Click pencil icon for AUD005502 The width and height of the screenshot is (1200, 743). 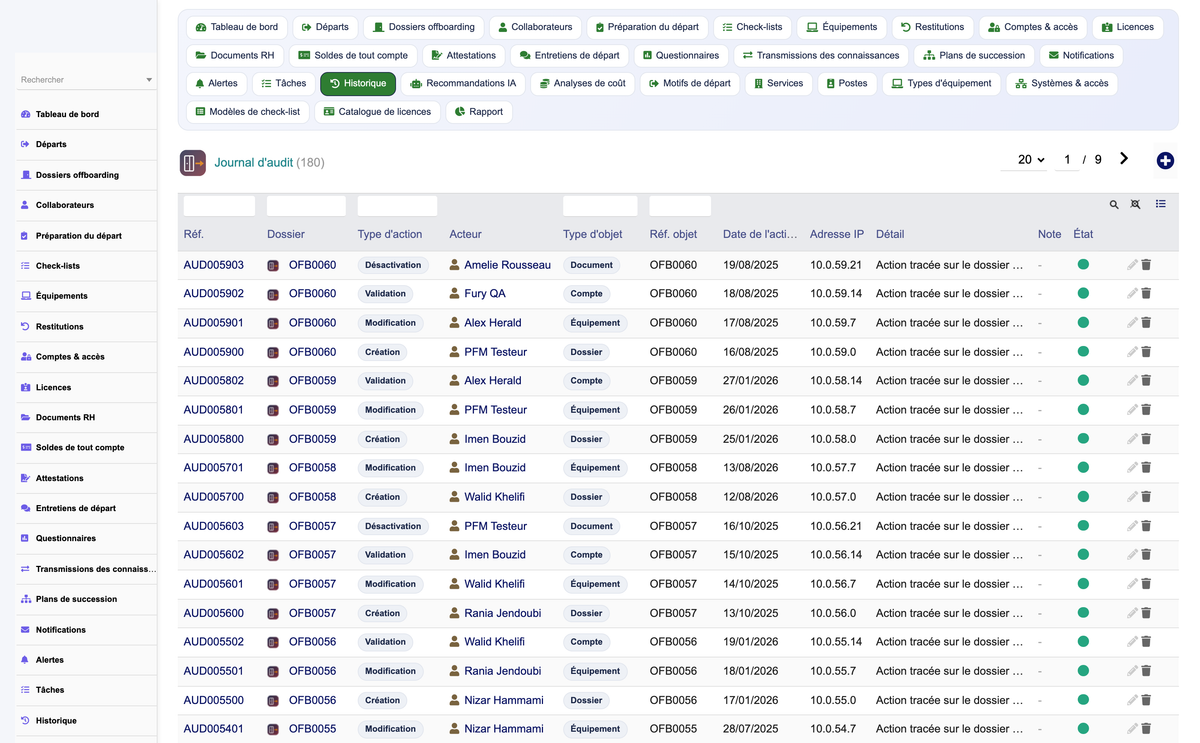(x=1132, y=642)
